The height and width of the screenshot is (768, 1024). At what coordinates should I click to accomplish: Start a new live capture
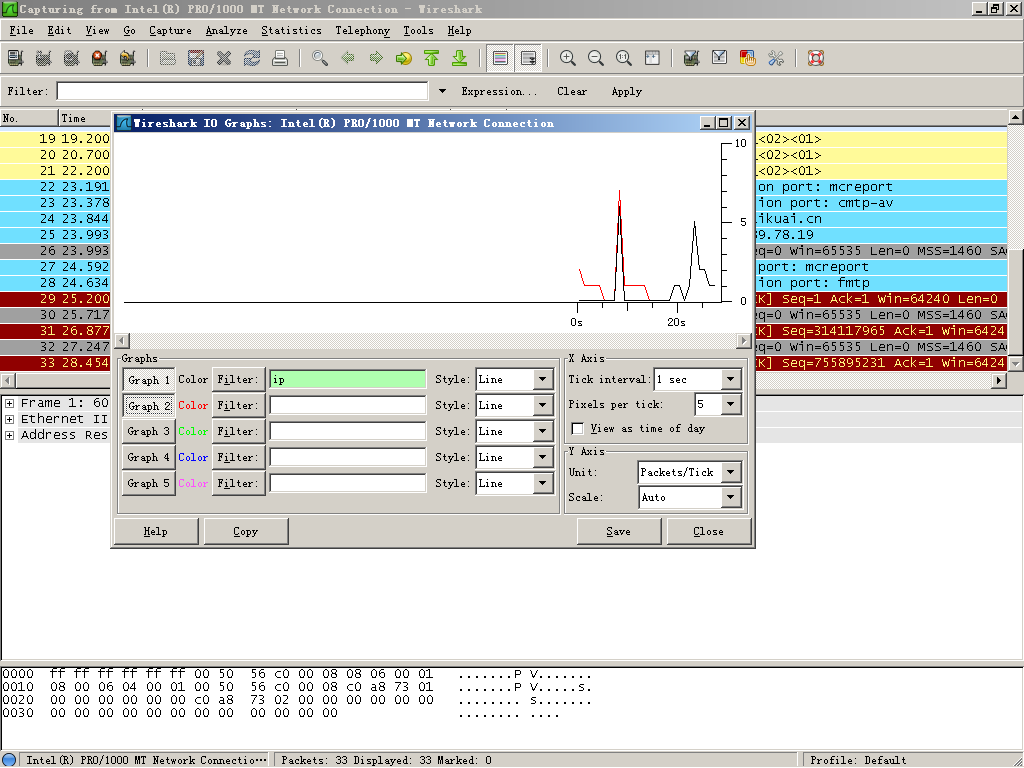click(72, 58)
